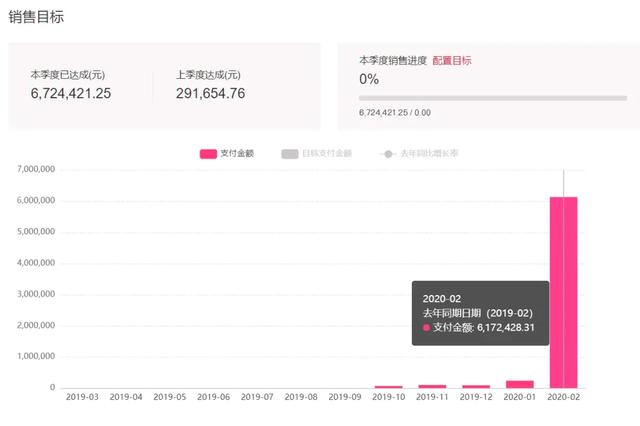Click the 2019-12 bar

pos(476,386)
